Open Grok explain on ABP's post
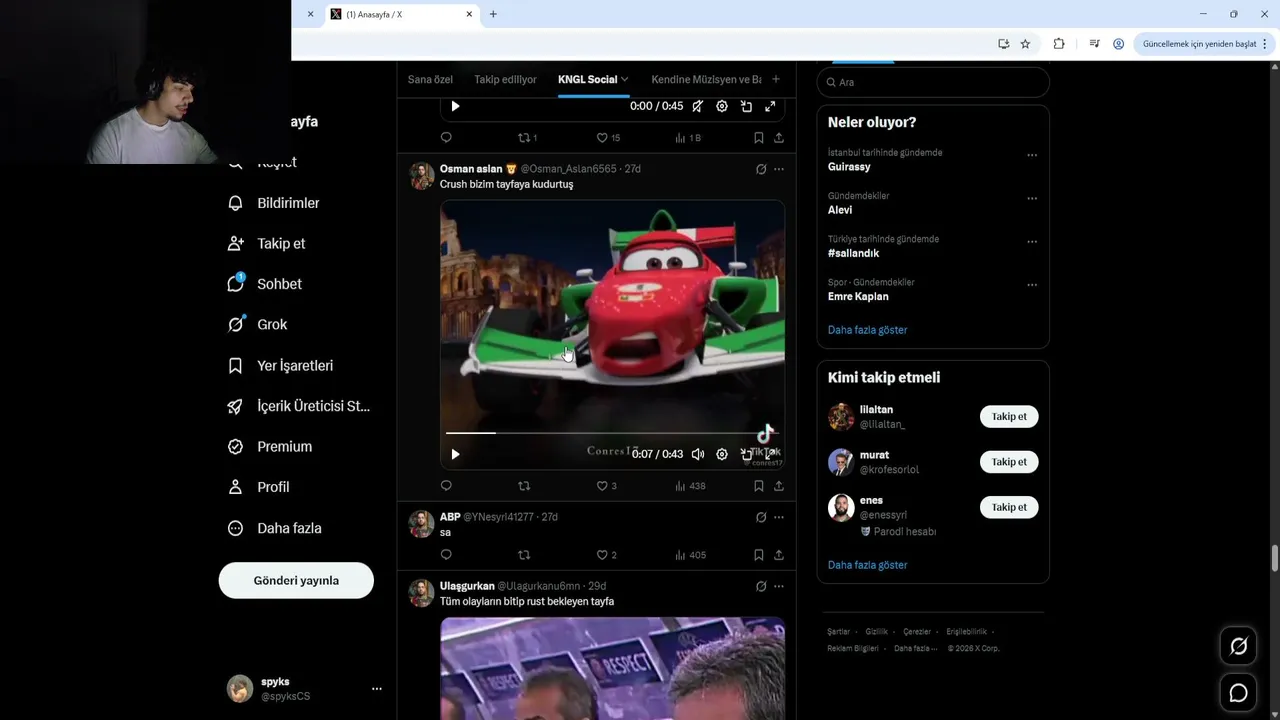Screen dimensions: 1280x720 click(761, 517)
